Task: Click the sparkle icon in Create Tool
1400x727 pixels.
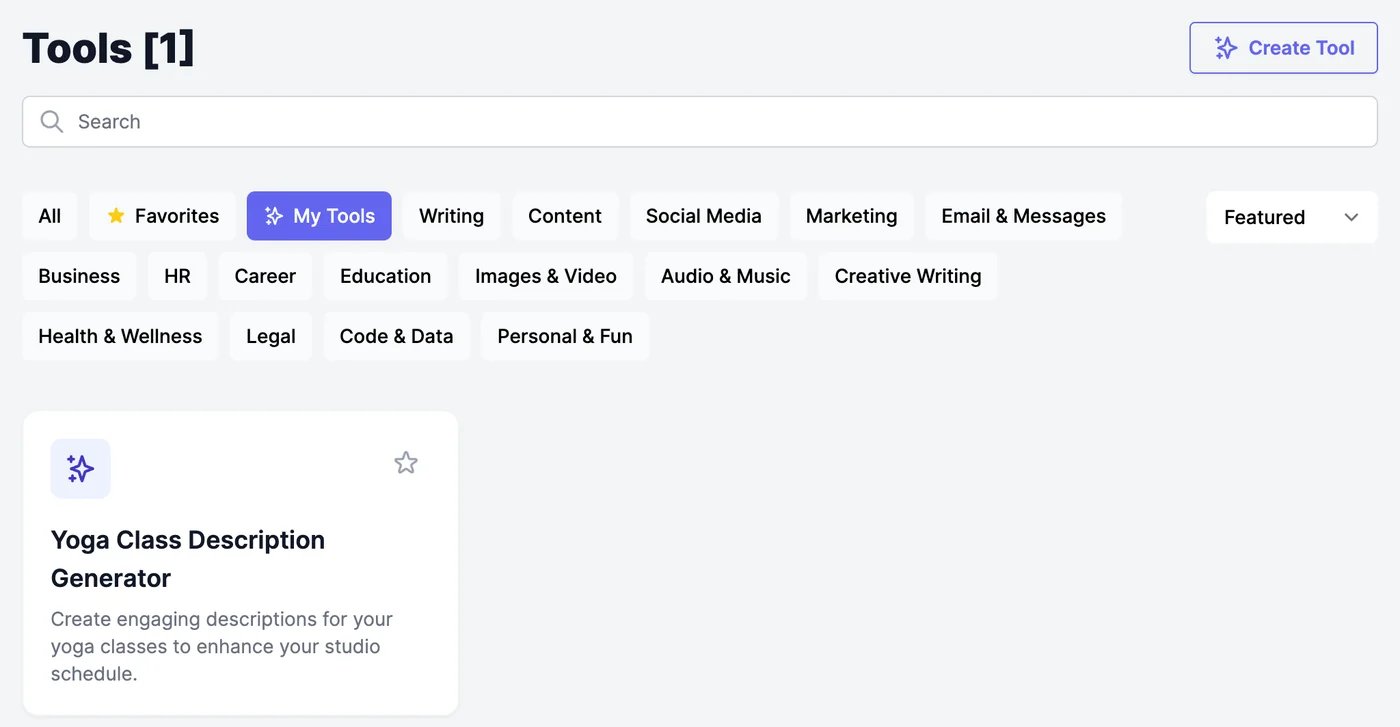Action: (x=1226, y=48)
